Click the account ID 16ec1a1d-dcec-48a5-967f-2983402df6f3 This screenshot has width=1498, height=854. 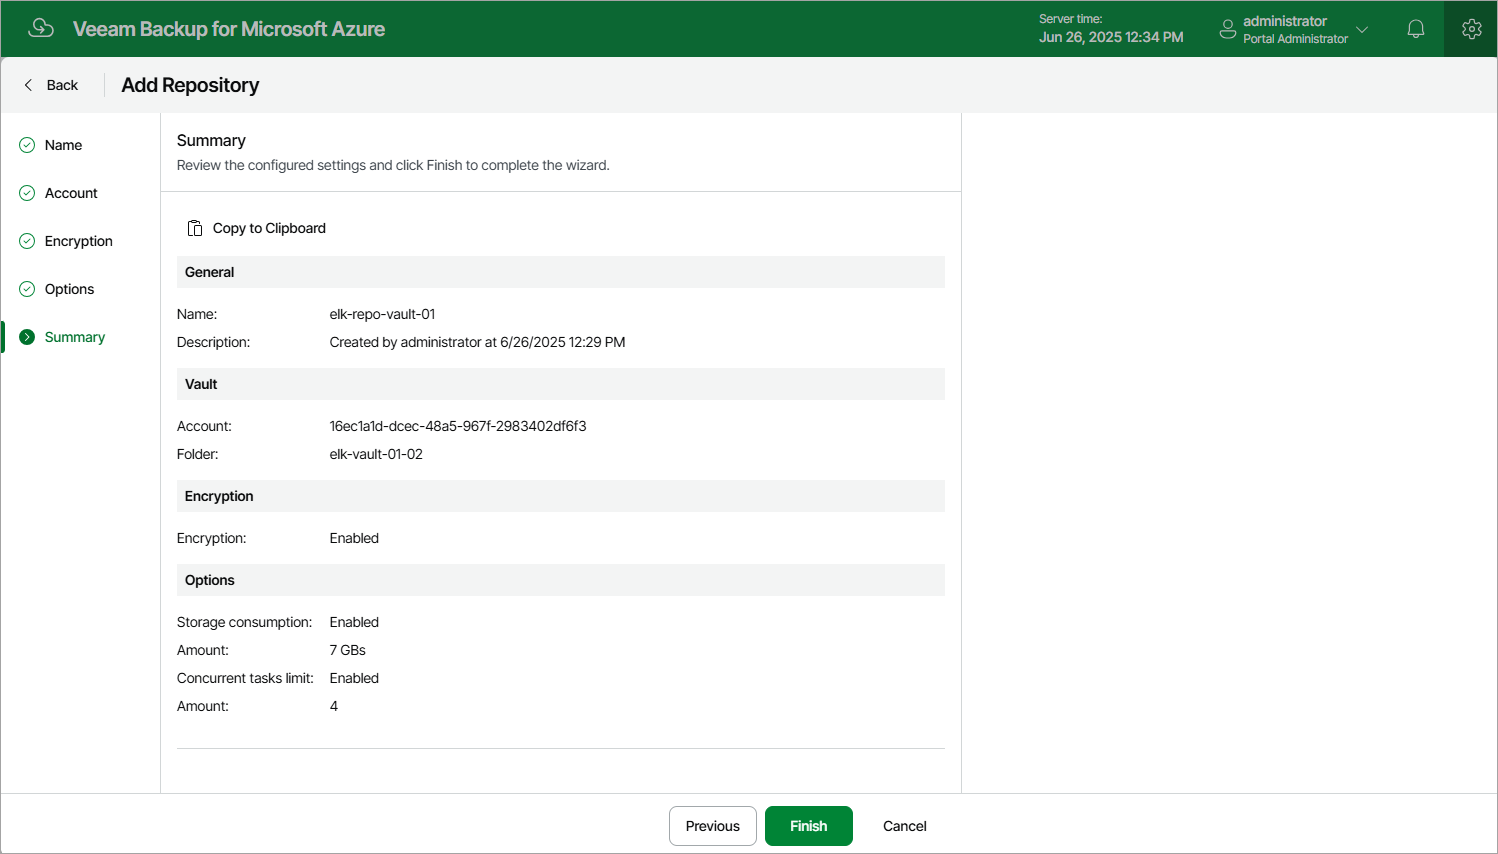458,426
